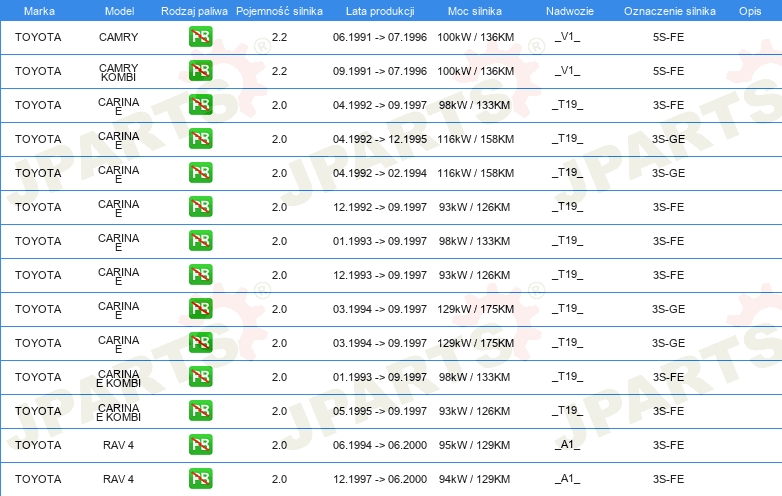Click fuel icon for CARINA E 01.1993 (not KOMBI)
Image resolution: width=782 pixels, height=496 pixels.
(200, 240)
